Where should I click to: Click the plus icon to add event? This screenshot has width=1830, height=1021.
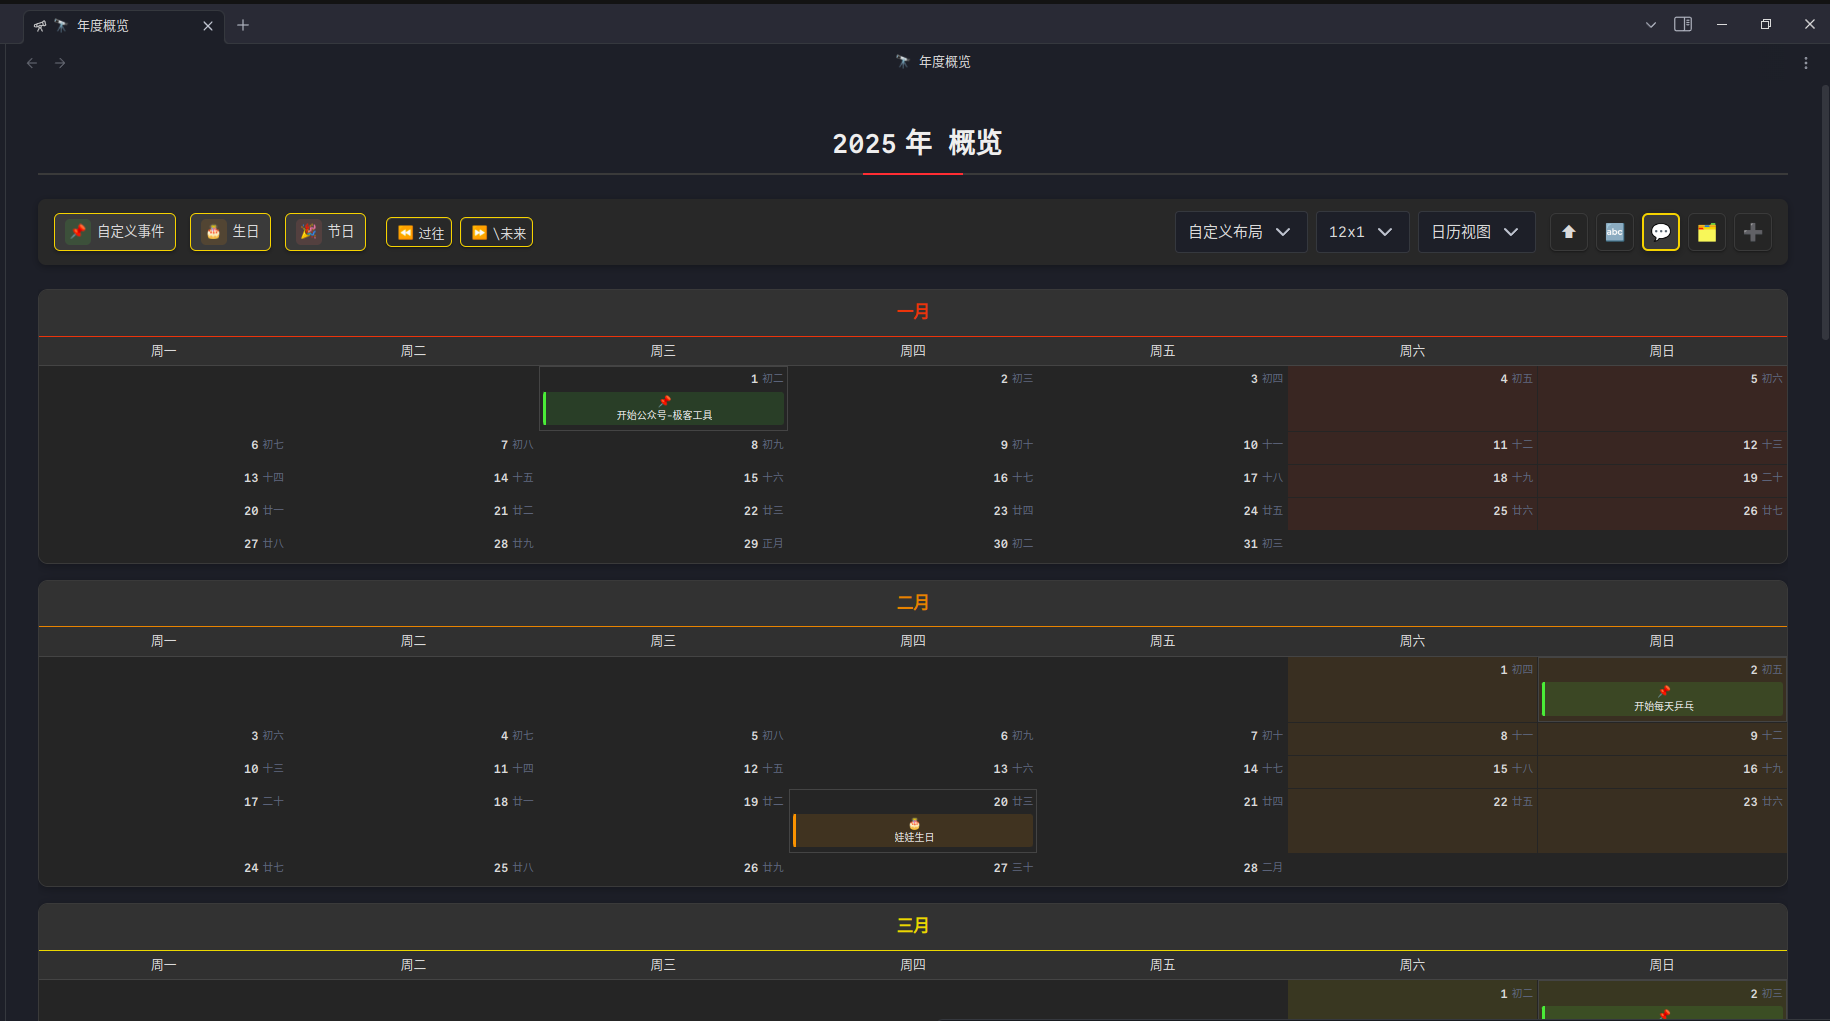1752,232
